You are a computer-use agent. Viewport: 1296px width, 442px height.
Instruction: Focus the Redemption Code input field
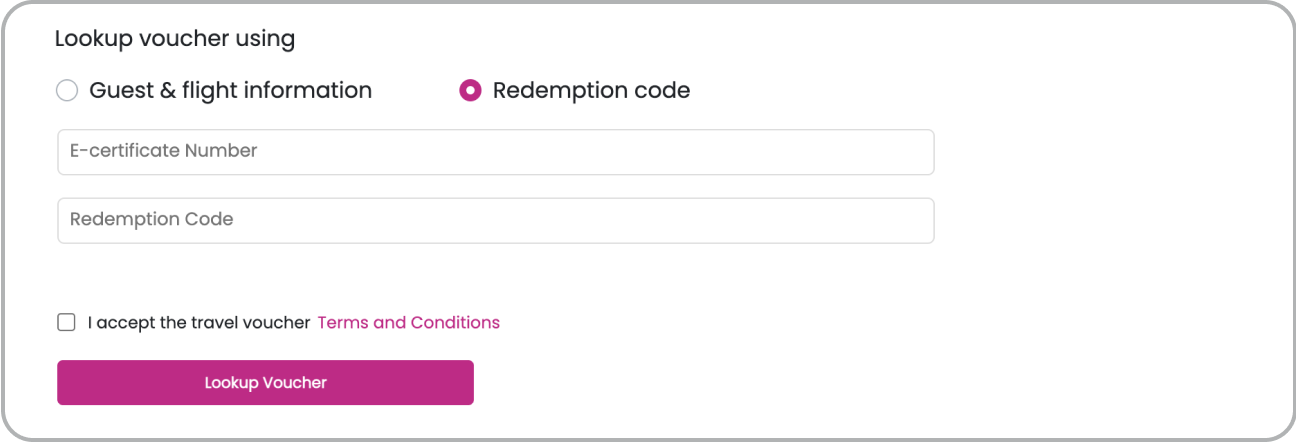tap(495, 220)
